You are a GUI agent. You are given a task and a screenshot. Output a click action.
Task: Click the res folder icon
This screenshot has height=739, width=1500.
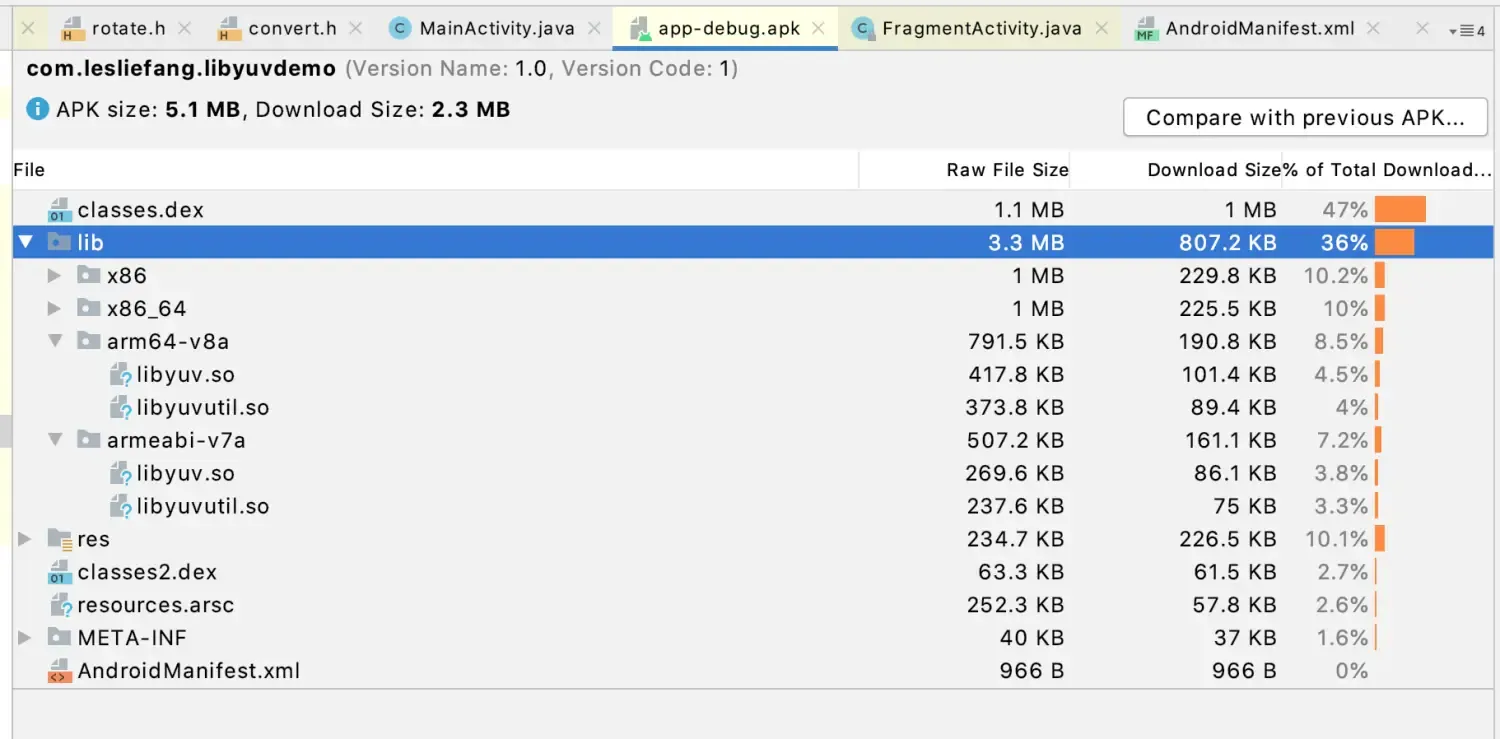pyautogui.click(x=59, y=539)
